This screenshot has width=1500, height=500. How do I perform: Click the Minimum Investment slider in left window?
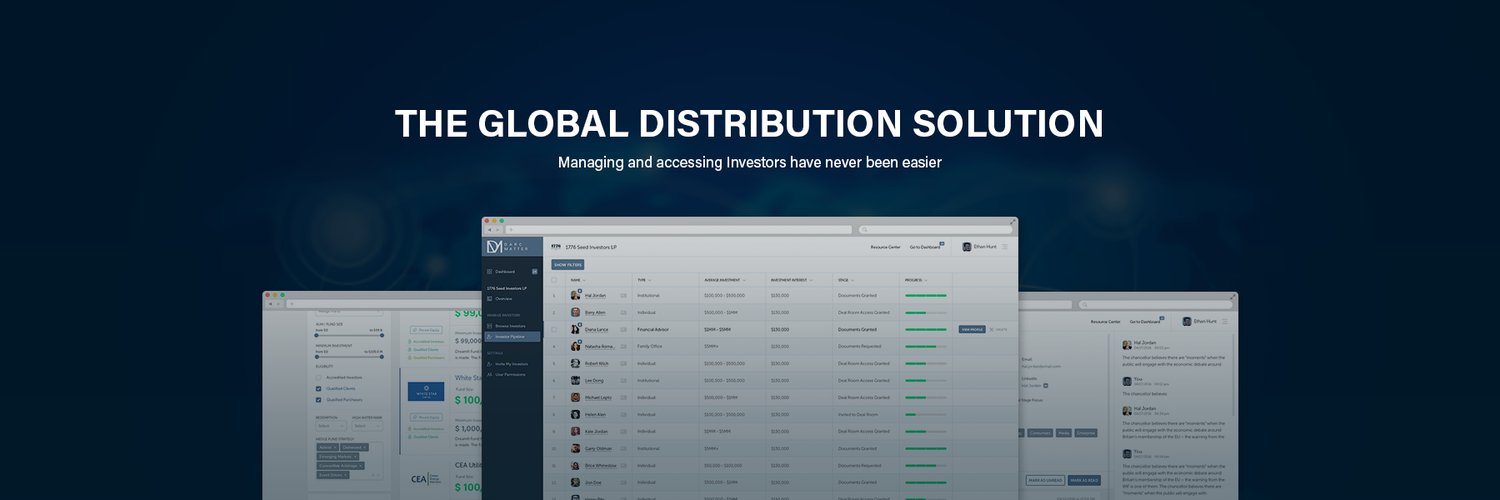(349, 357)
